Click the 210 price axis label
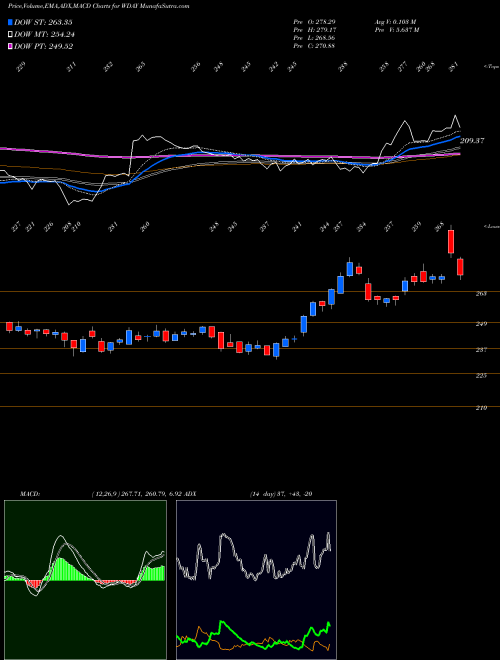The image size is (500, 660). tap(481, 408)
